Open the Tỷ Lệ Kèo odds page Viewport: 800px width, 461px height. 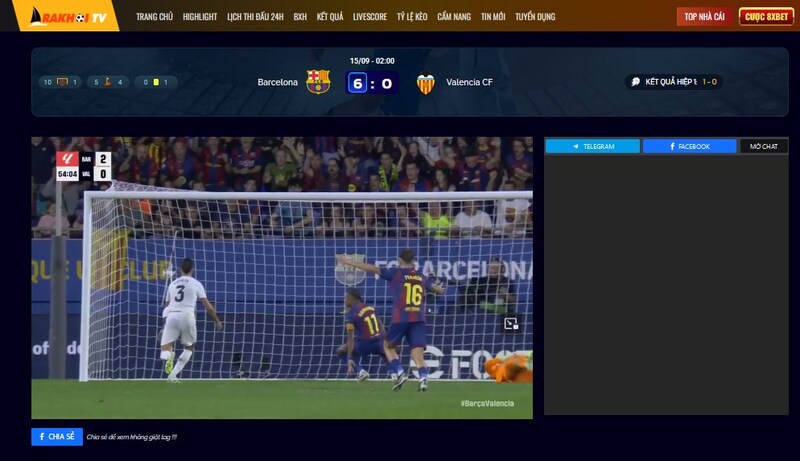(x=412, y=17)
